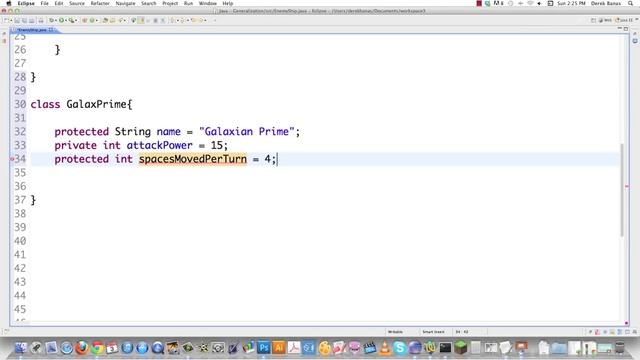Image resolution: width=640 pixels, height=360 pixels.
Task: Launch Illustrator from the dock
Action: click(279, 348)
